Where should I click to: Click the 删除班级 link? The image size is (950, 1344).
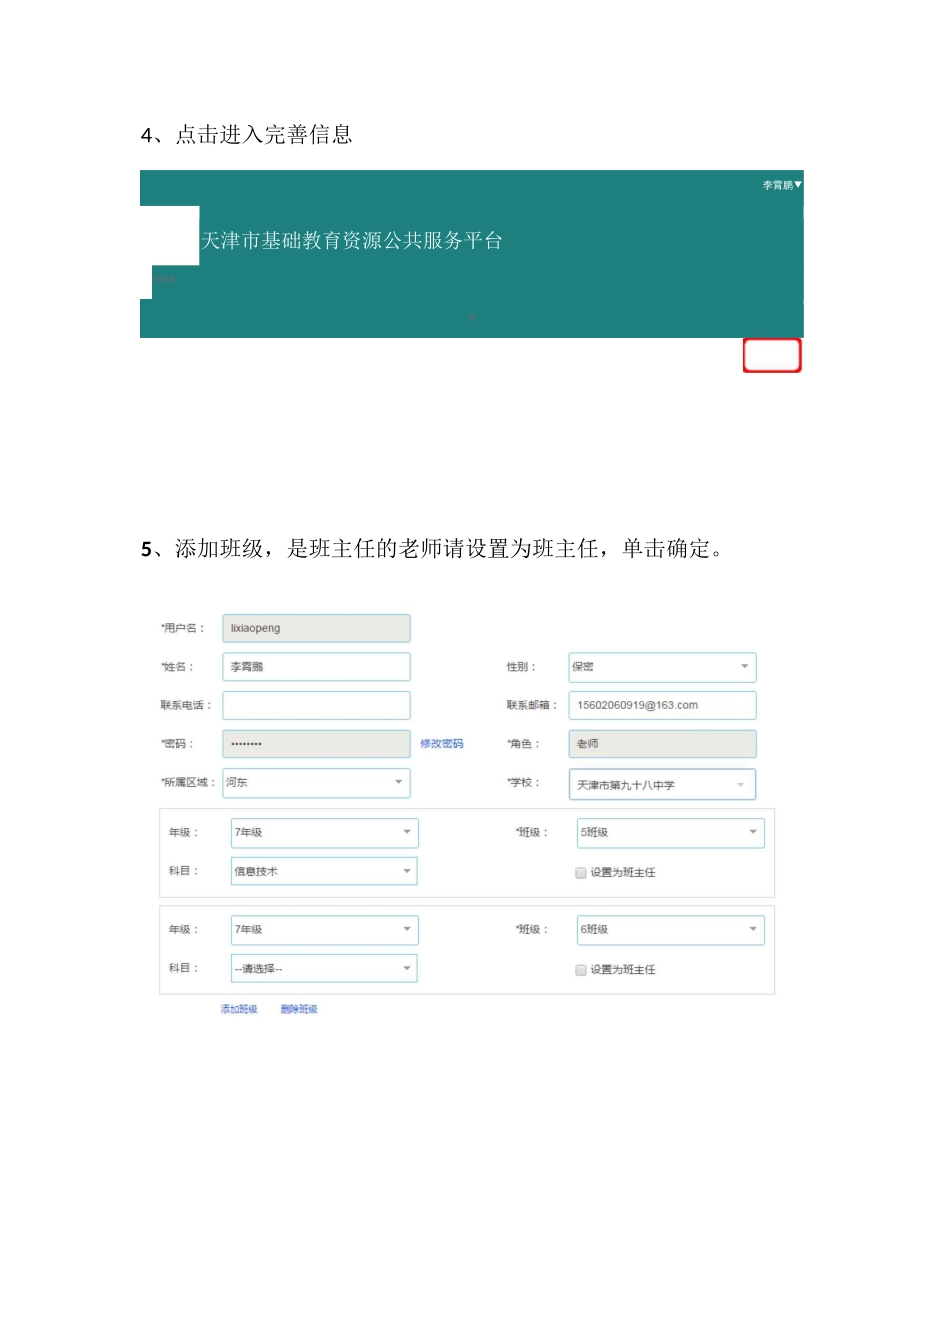(299, 1010)
